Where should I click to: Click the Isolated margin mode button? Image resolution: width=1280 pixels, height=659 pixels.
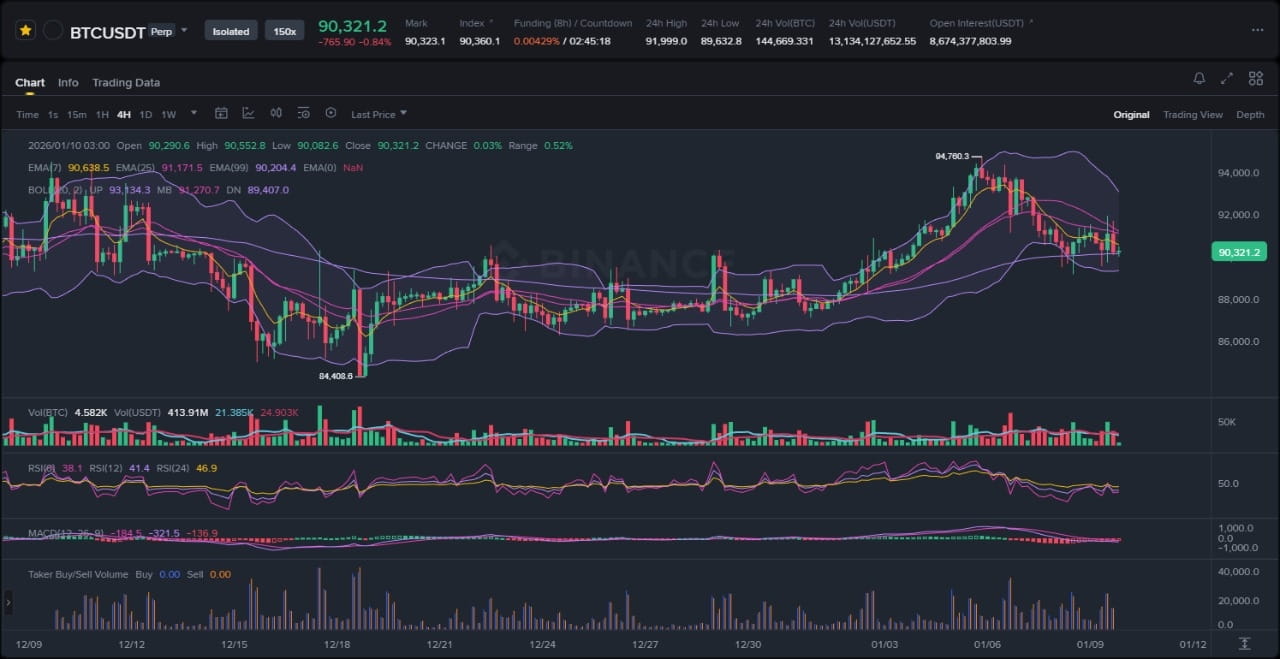(x=230, y=31)
